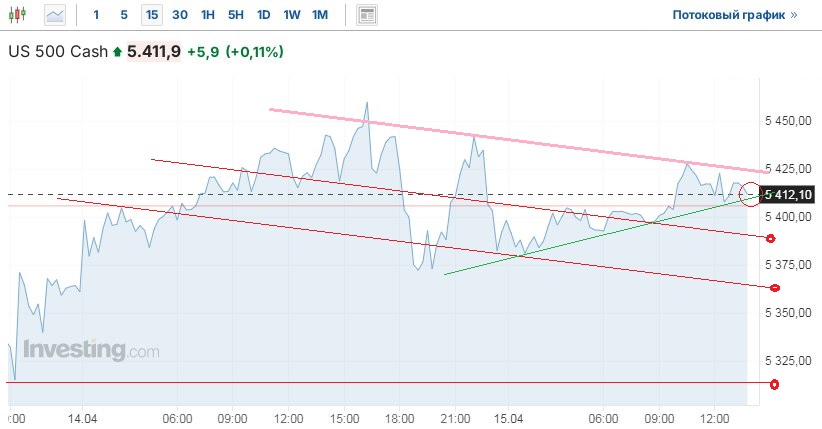822x429 pixels.
Task: Click end handle of lowest descending red line
Action: pos(772,288)
